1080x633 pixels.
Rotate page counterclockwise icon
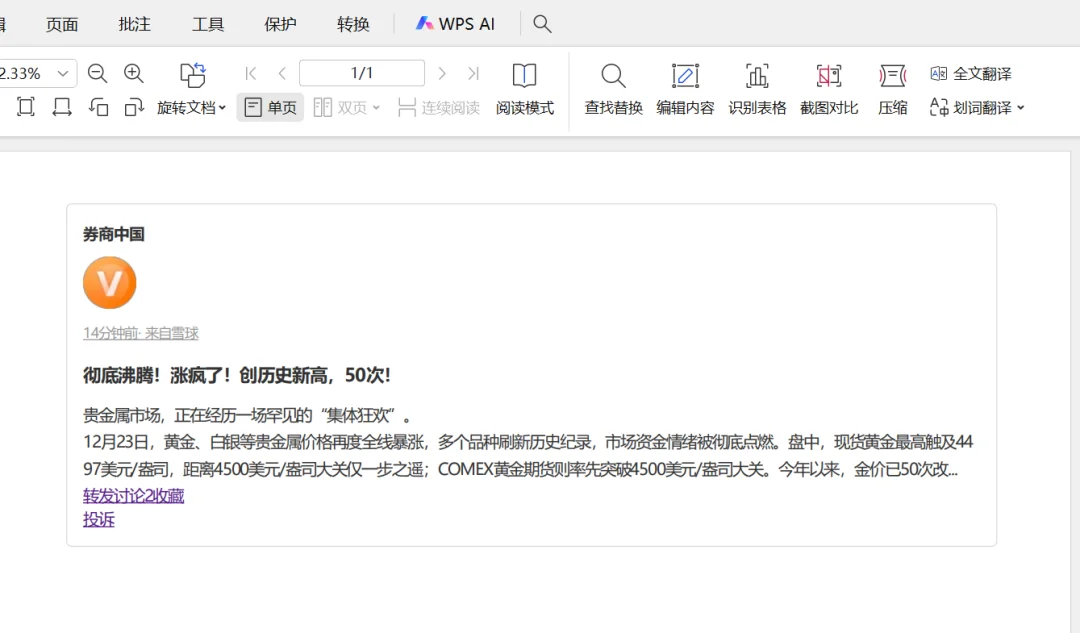(98, 107)
